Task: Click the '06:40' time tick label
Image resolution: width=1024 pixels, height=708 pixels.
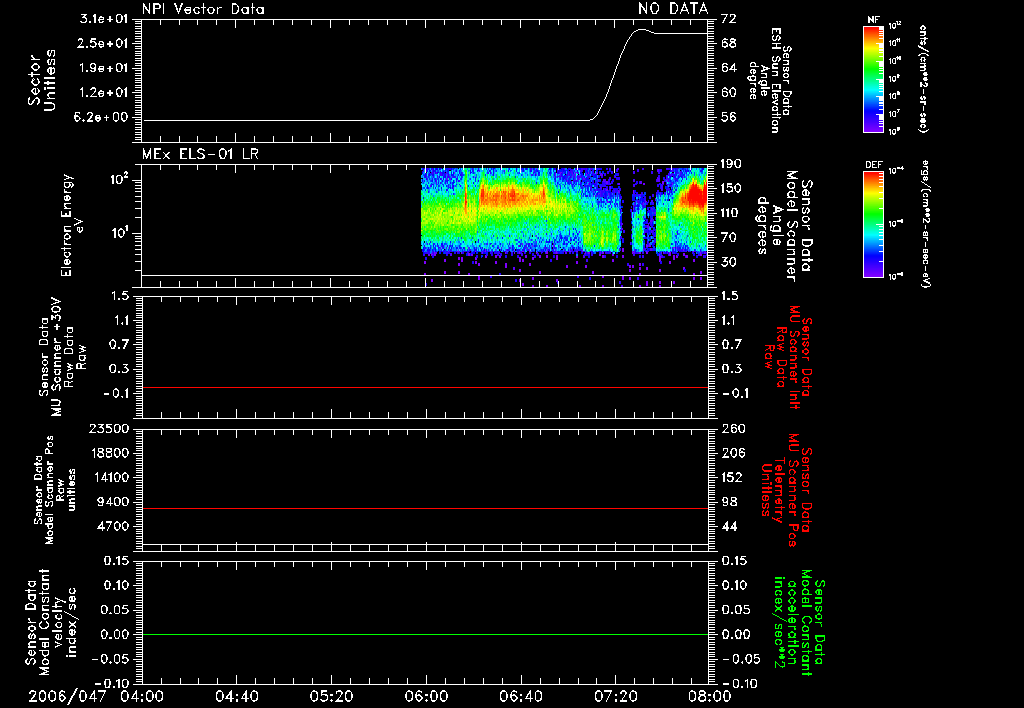Action: (x=521, y=696)
